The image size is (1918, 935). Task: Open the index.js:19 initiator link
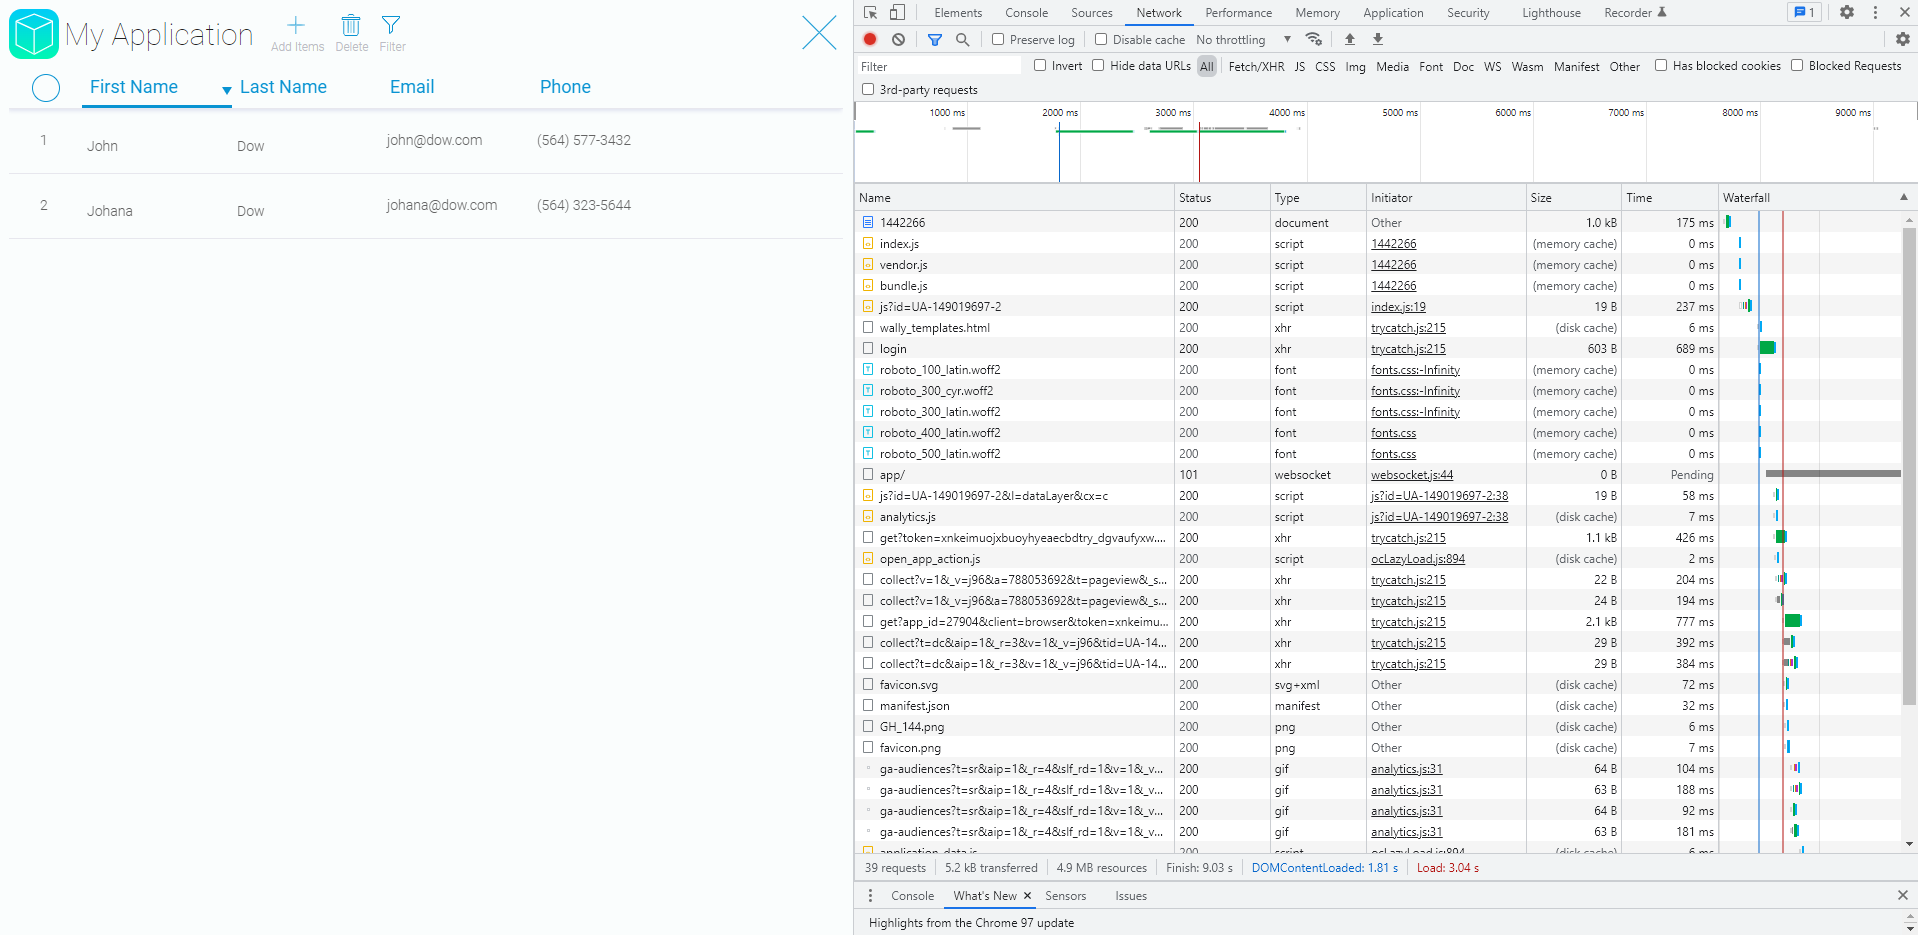coord(1398,307)
